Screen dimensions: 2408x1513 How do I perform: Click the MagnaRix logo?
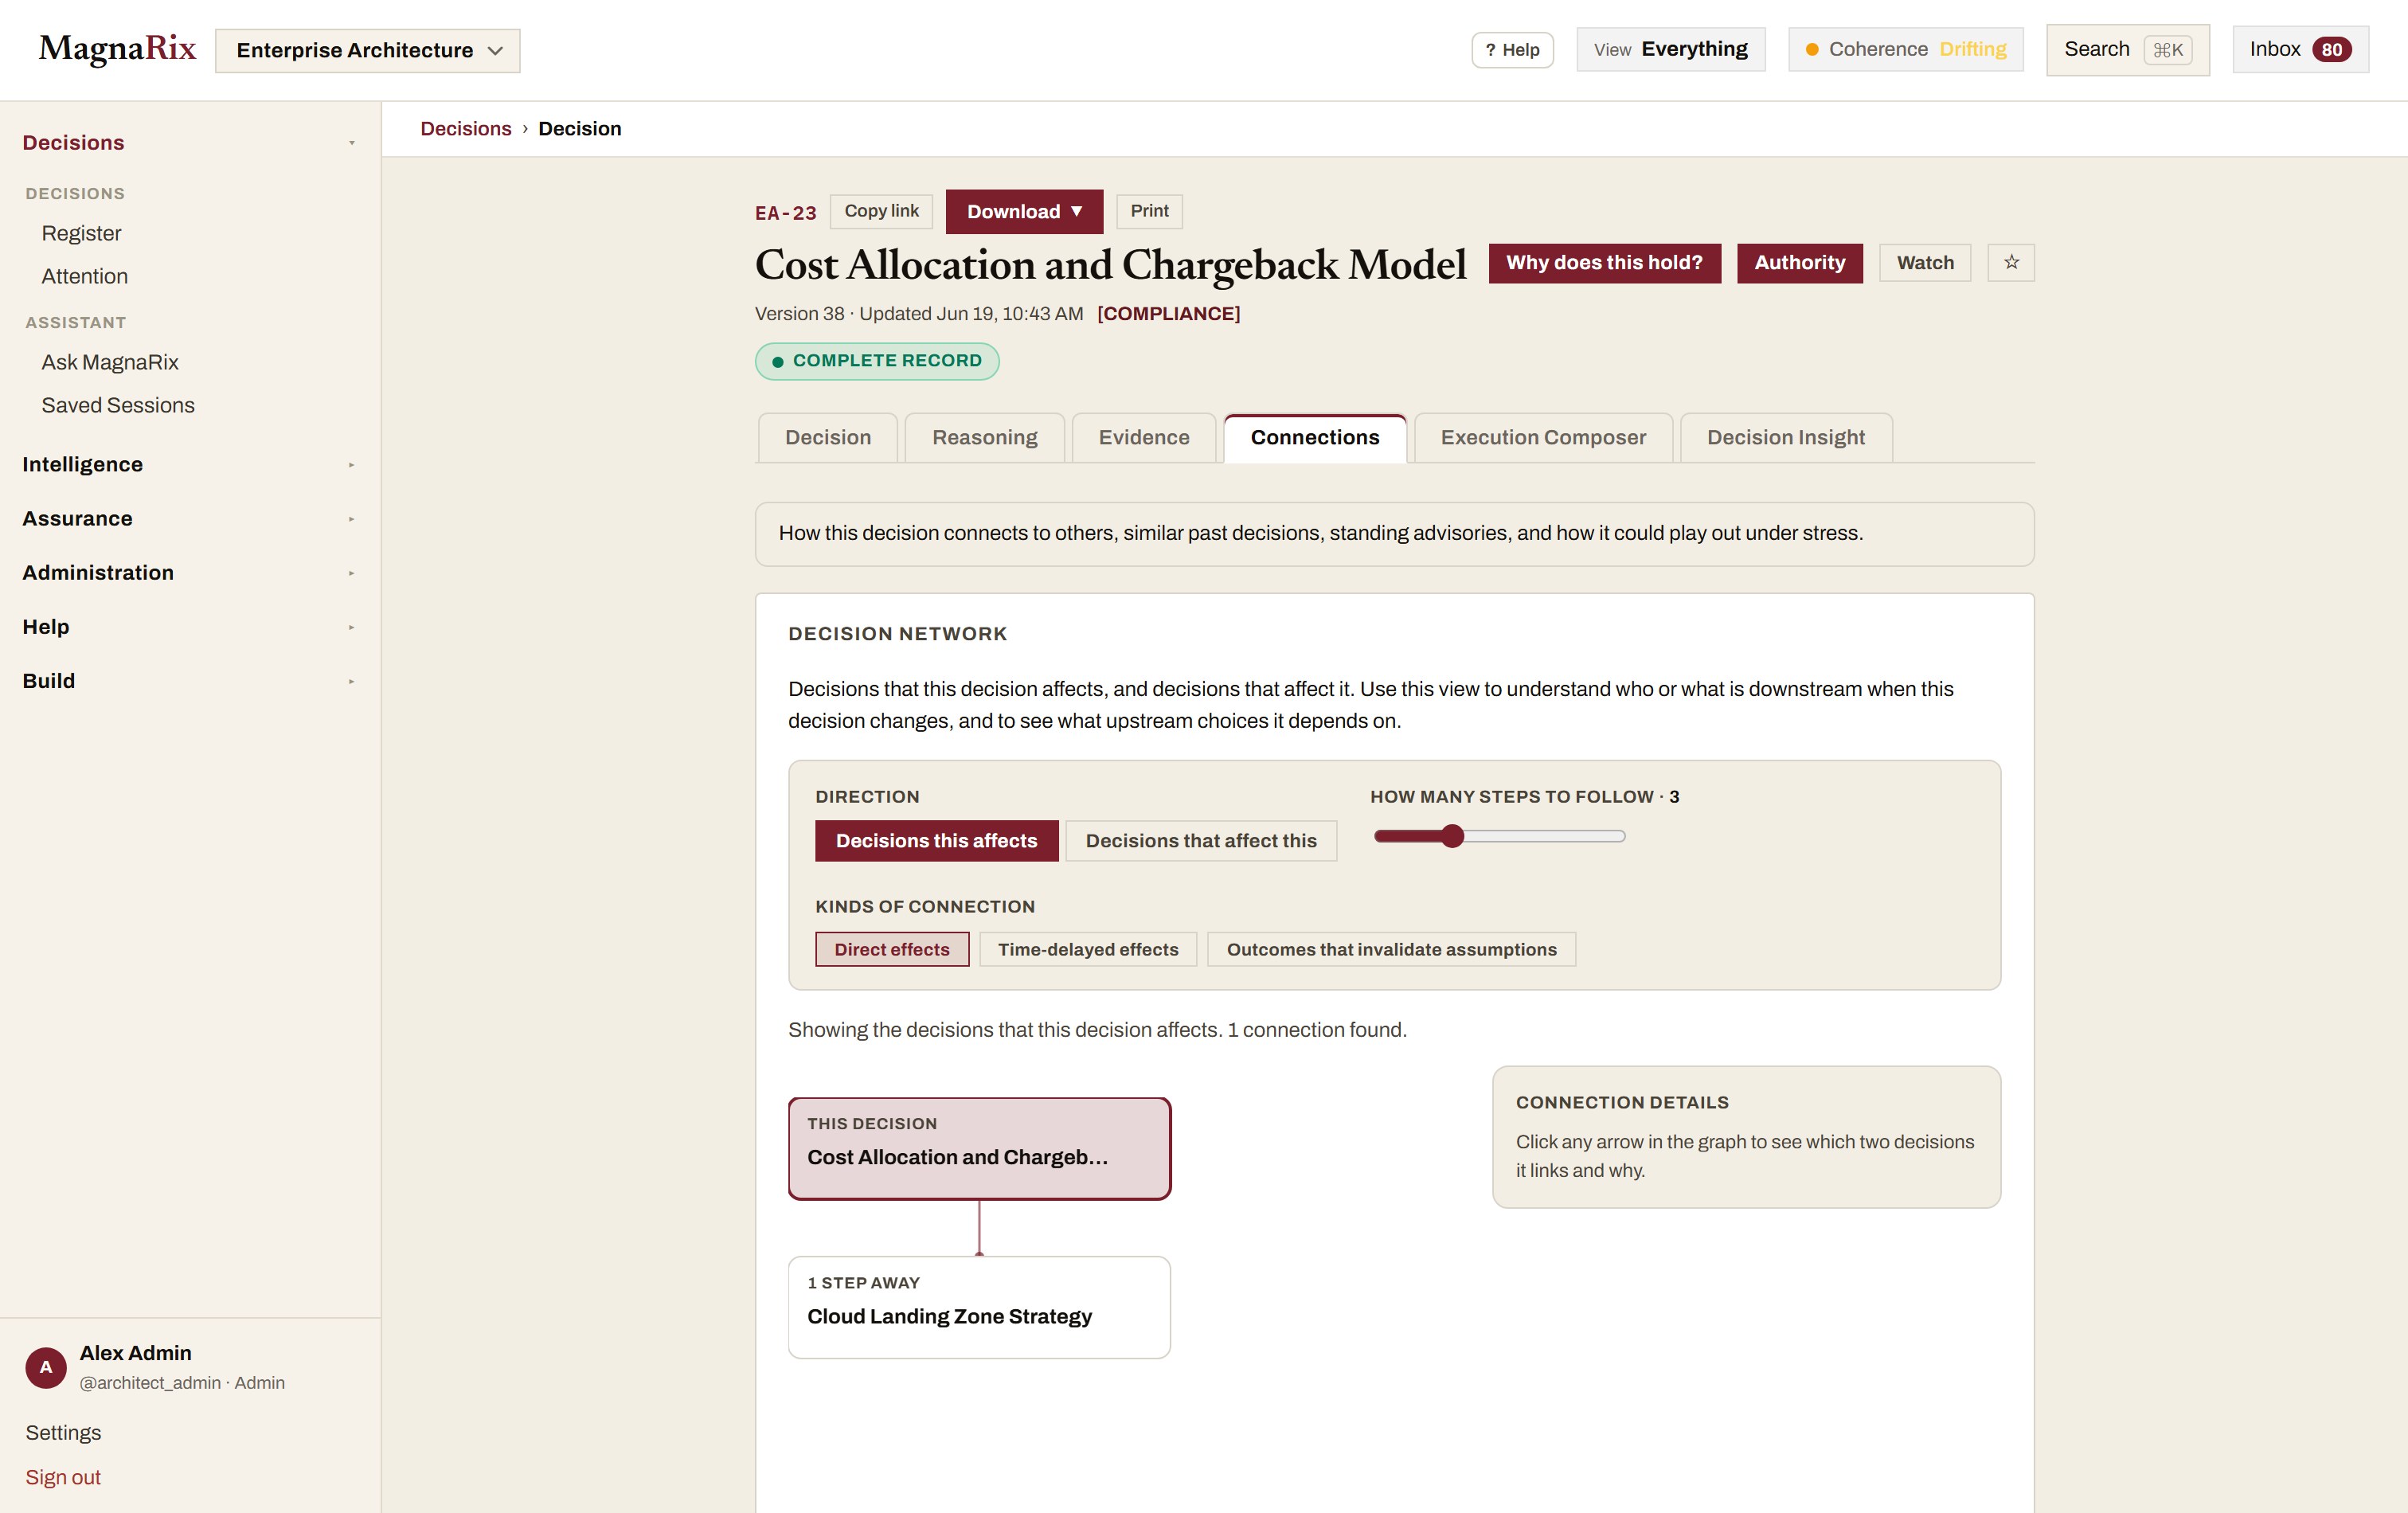coord(117,49)
